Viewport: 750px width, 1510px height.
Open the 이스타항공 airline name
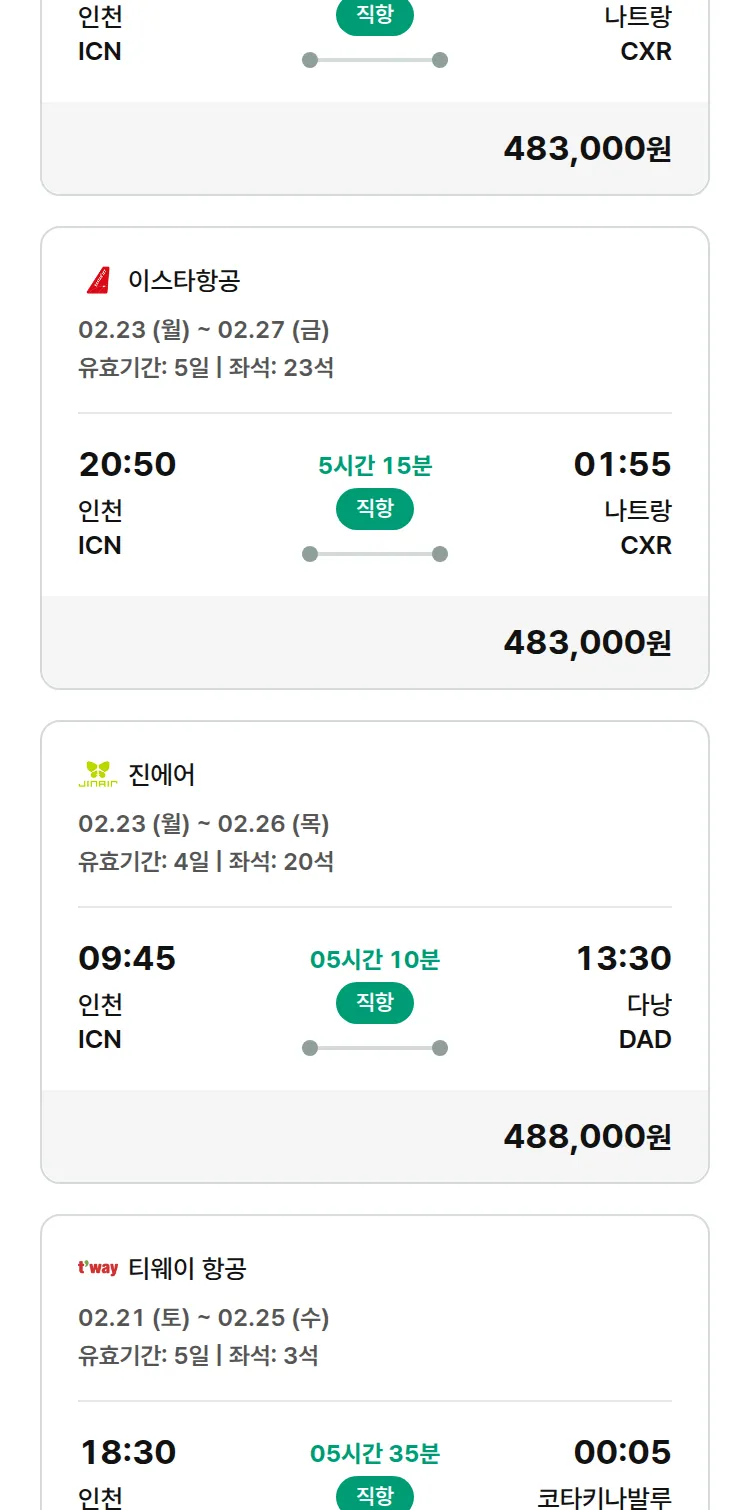coord(184,281)
